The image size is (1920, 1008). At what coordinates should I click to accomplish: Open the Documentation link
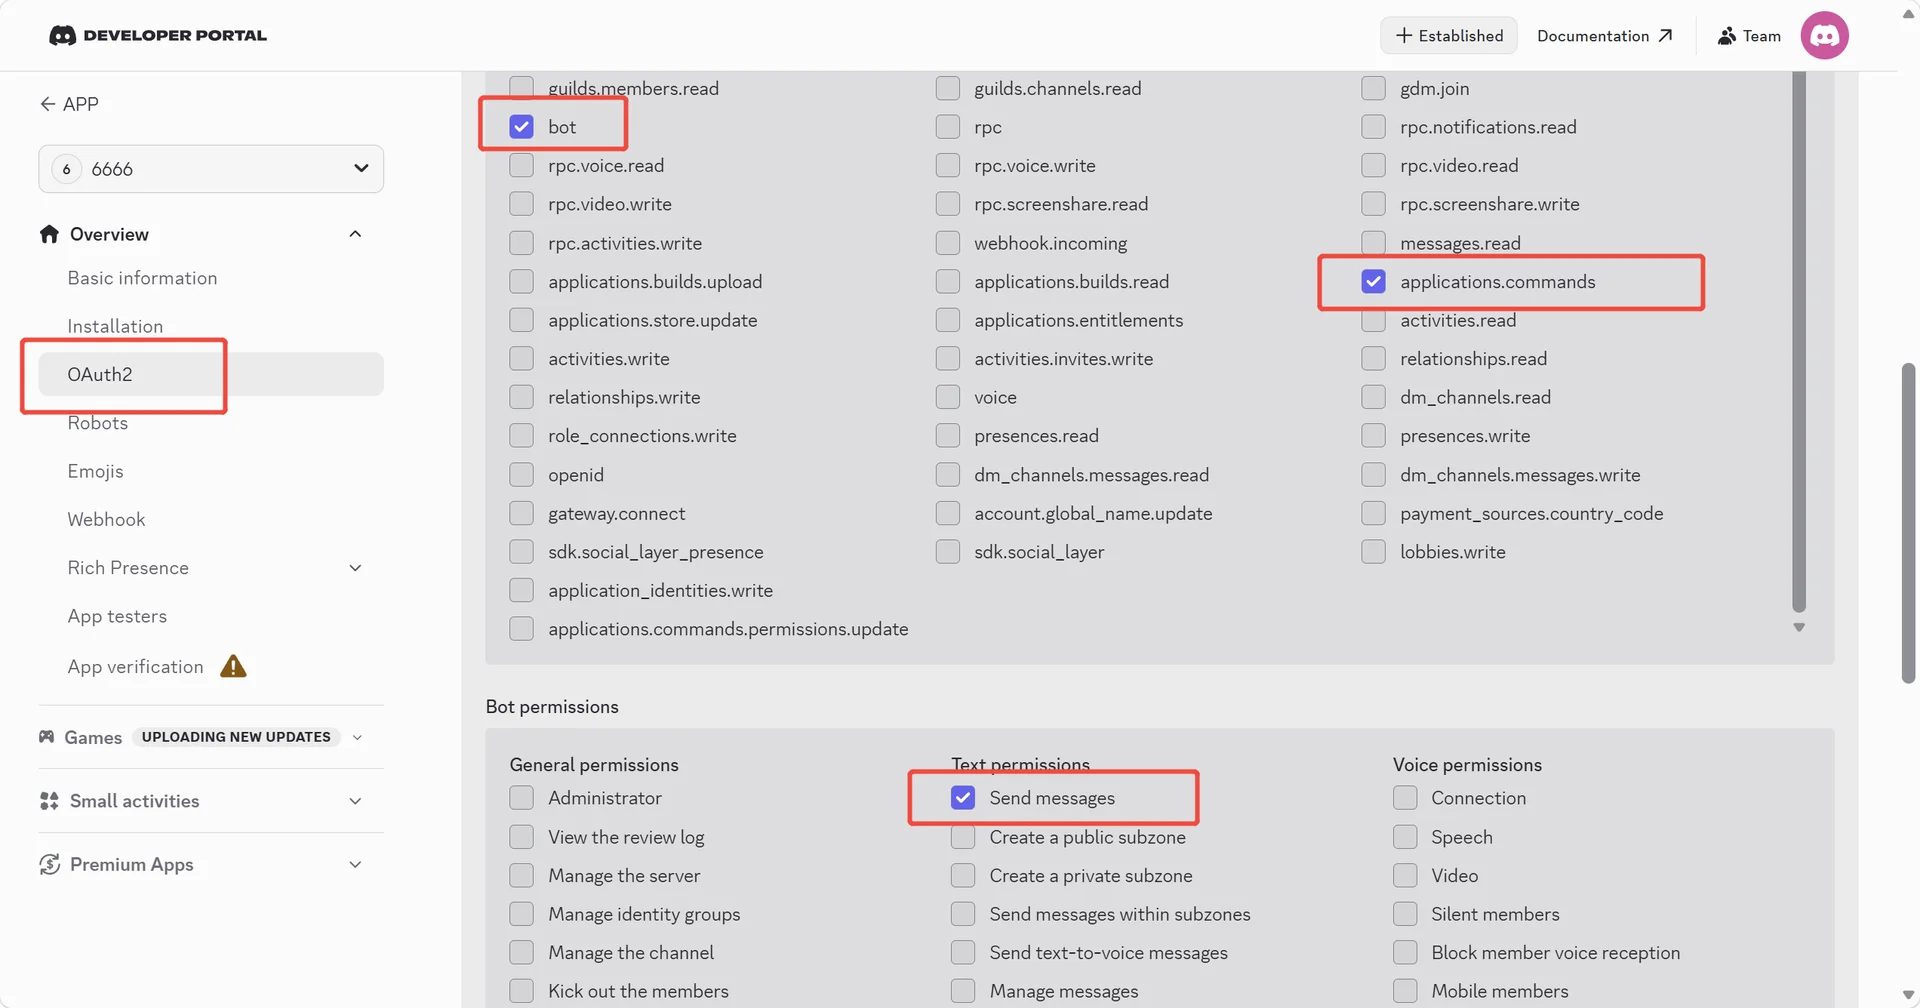(x=1604, y=36)
